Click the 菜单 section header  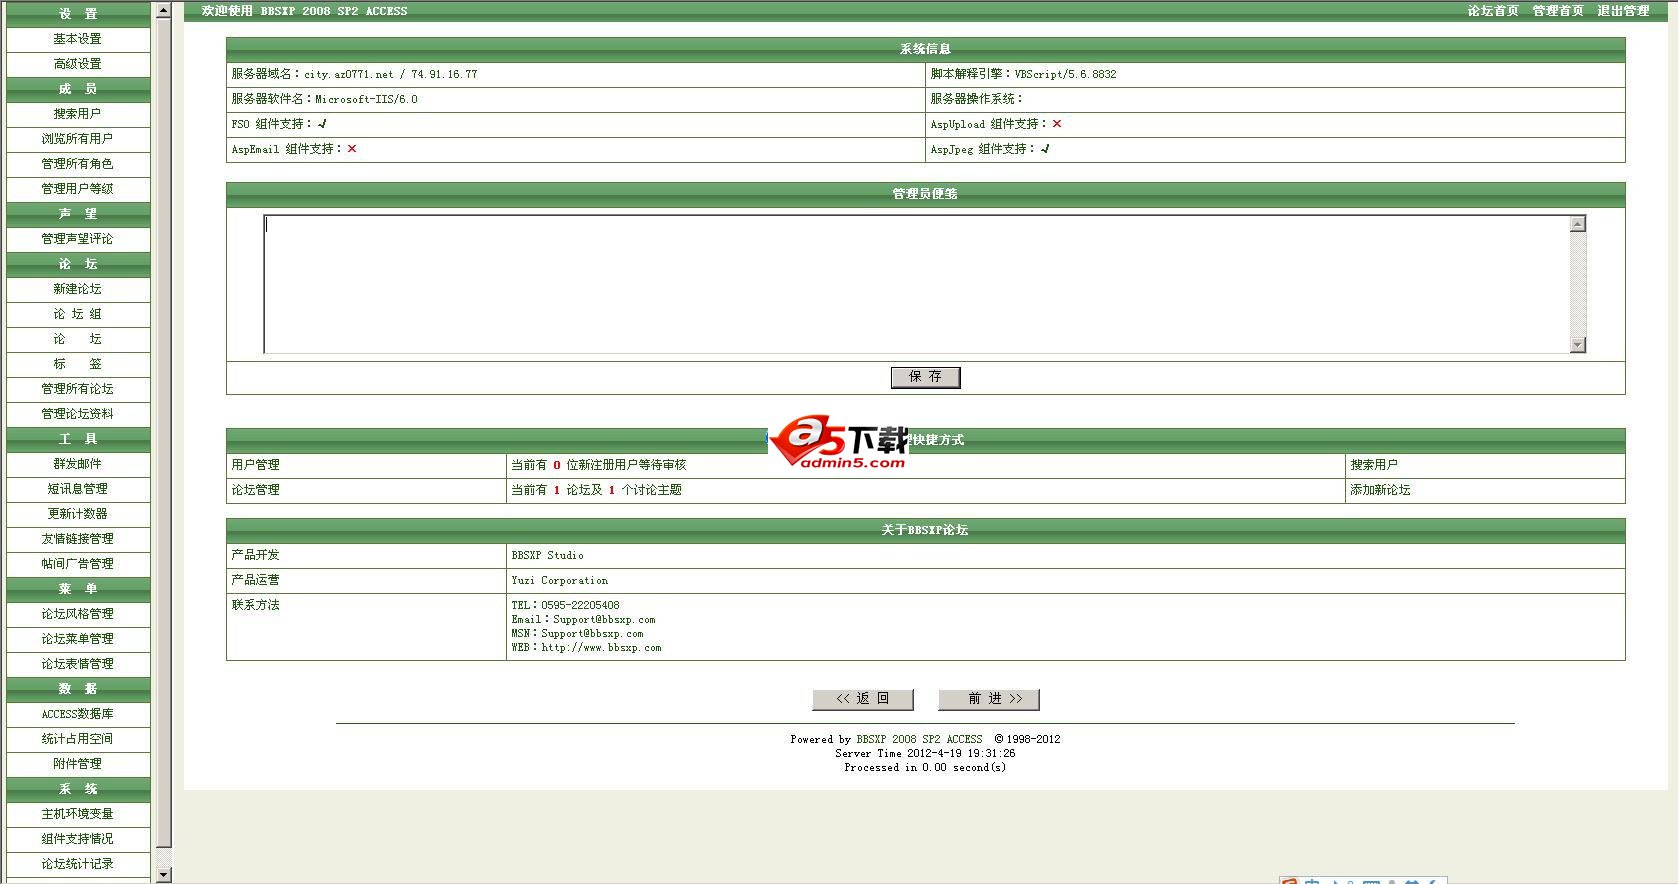point(77,589)
